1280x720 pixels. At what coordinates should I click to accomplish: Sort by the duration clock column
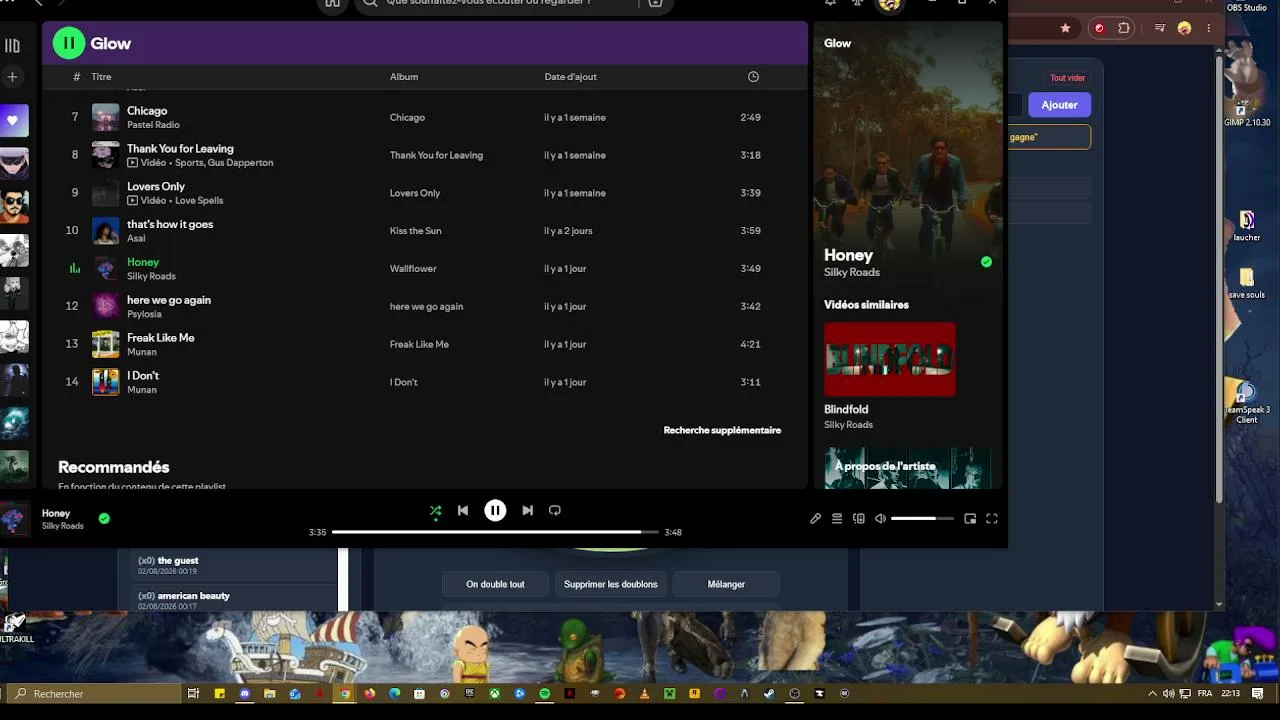tap(753, 77)
